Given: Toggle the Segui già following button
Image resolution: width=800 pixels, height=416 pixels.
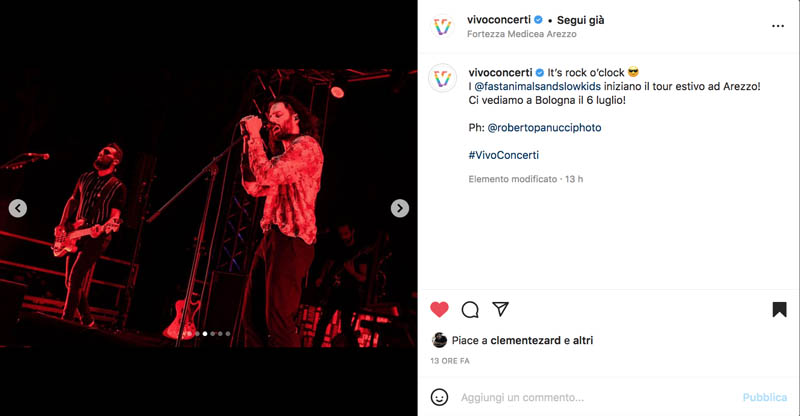Looking at the screenshot, I should tap(580, 20).
